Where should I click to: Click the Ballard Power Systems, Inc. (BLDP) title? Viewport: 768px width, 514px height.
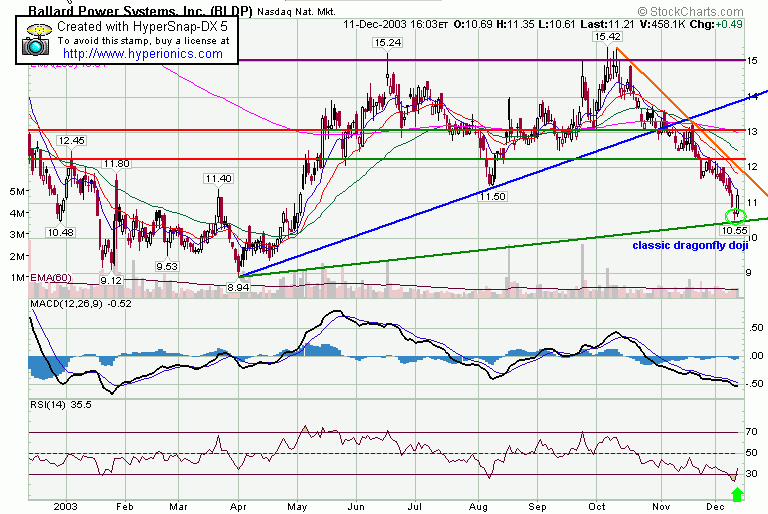click(140, 11)
